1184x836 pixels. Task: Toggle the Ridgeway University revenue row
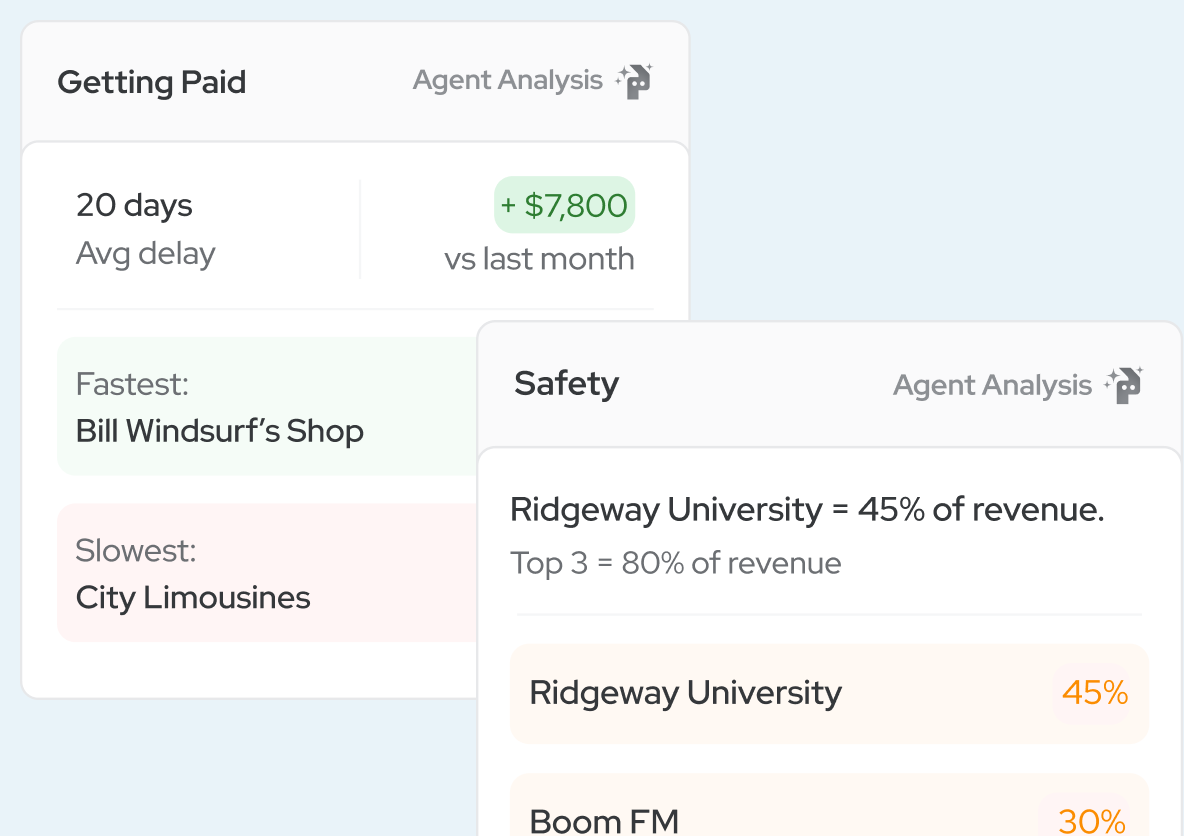click(830, 693)
